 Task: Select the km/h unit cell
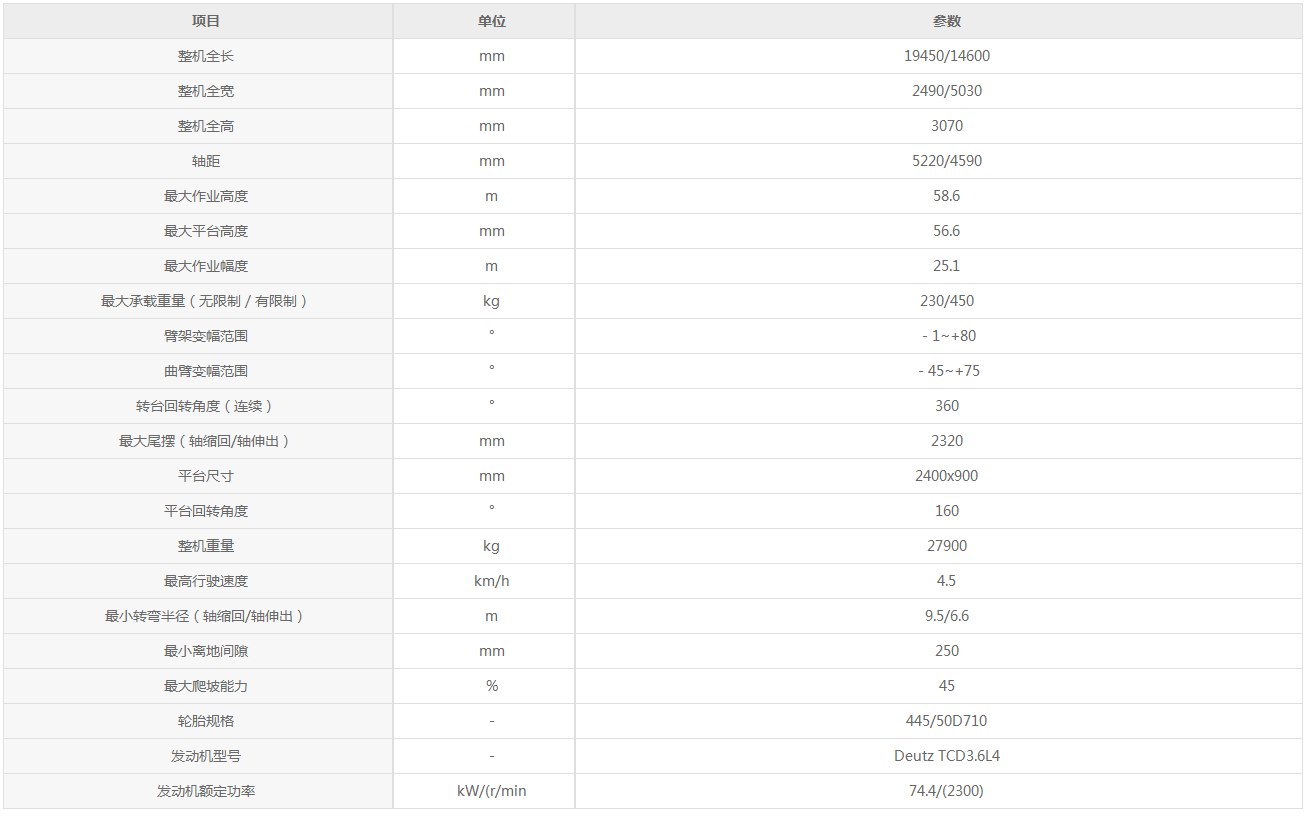(491, 581)
